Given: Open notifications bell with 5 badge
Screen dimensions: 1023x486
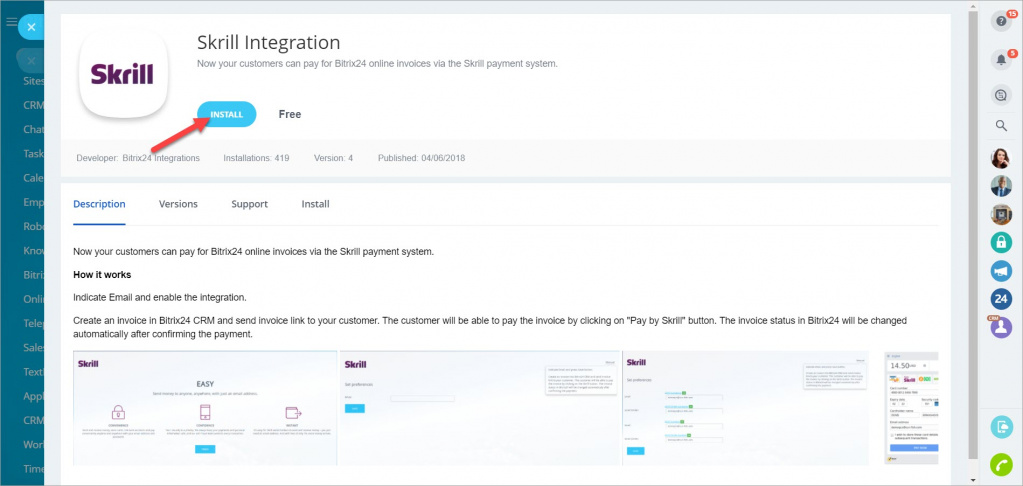Looking at the screenshot, I should [x=1001, y=60].
